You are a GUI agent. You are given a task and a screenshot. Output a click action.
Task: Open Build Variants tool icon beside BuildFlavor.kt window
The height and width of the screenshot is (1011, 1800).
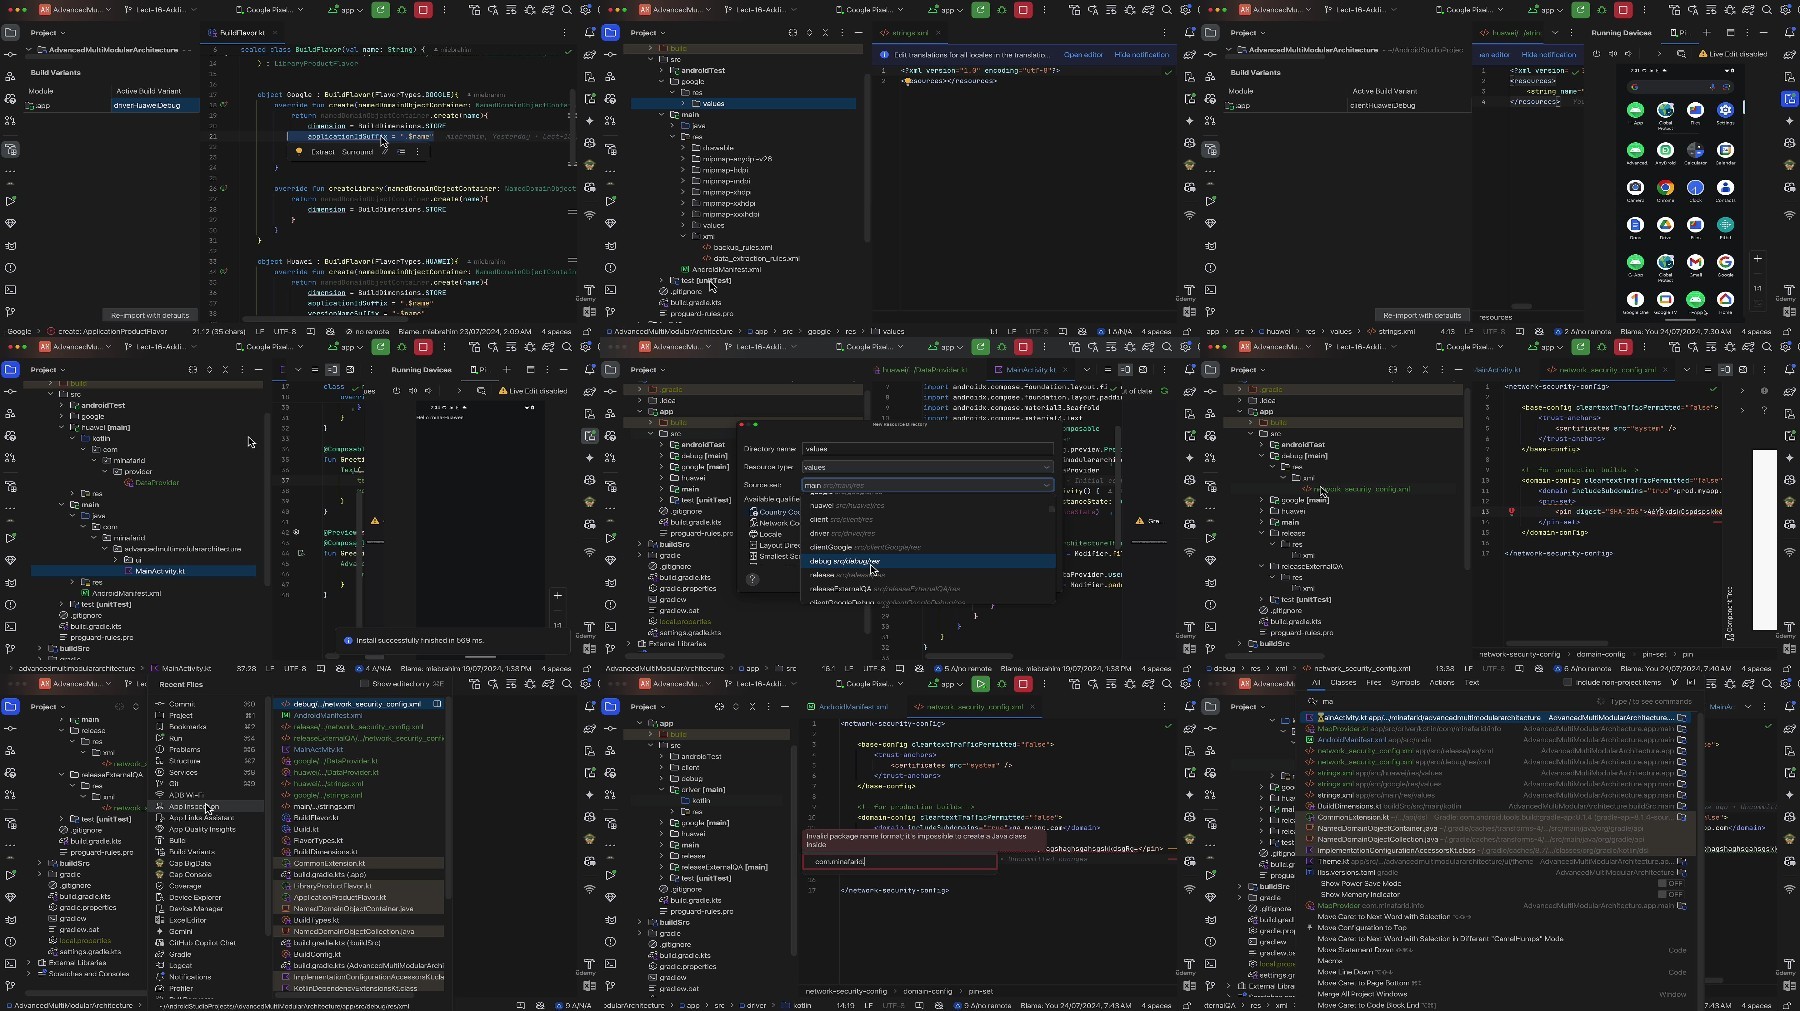pos(10,149)
